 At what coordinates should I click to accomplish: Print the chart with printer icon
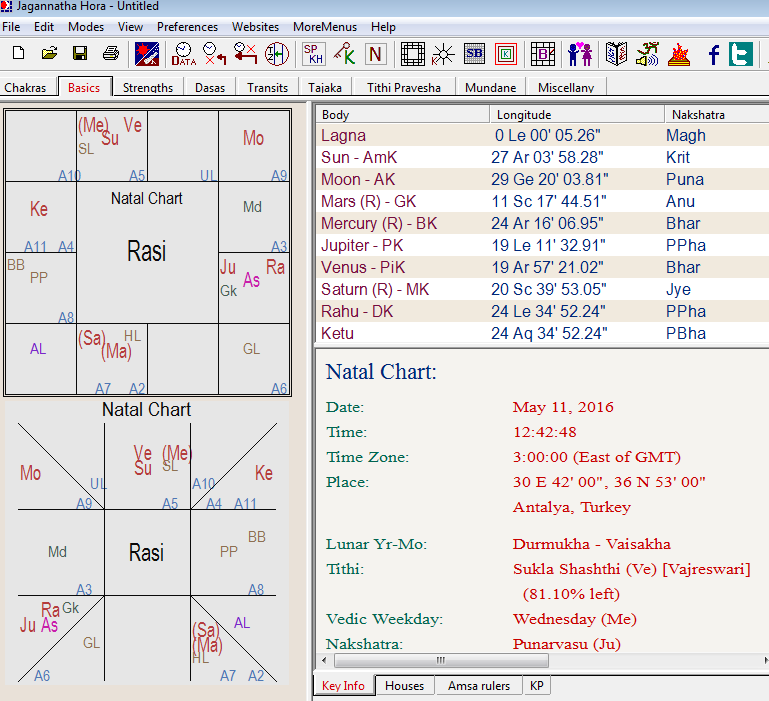coord(111,53)
